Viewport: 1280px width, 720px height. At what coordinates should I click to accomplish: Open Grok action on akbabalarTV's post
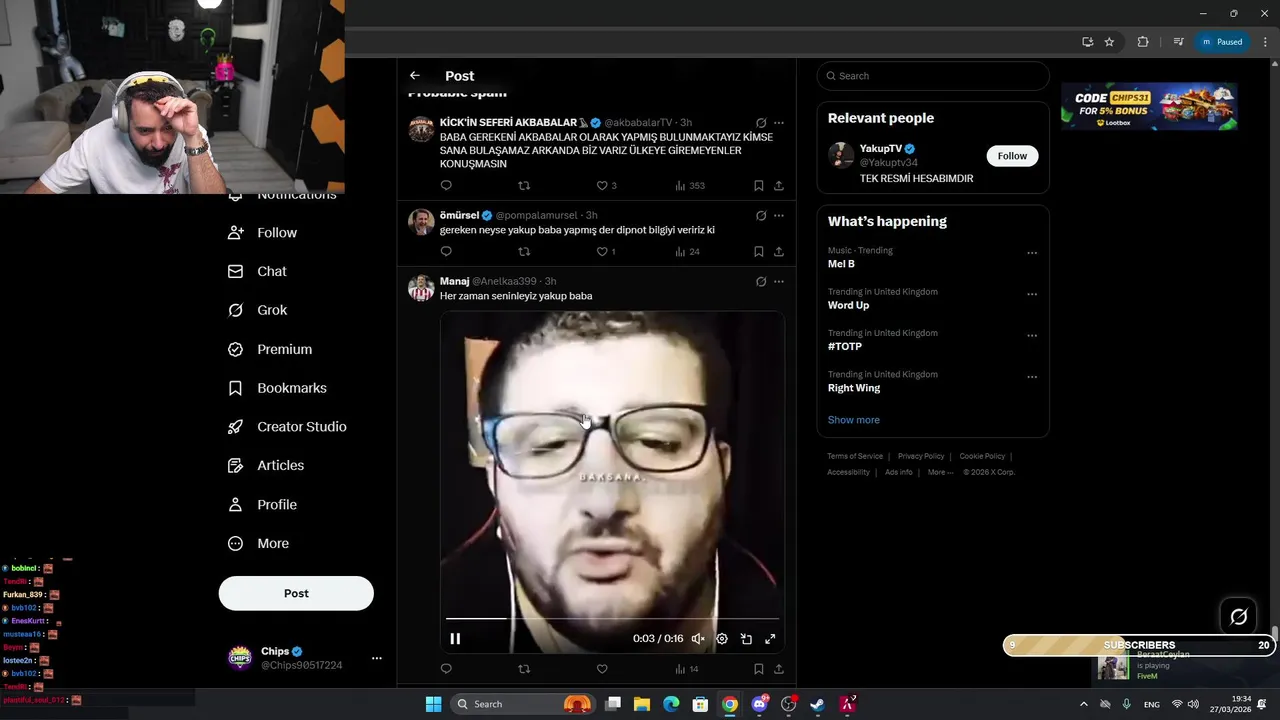(x=761, y=123)
